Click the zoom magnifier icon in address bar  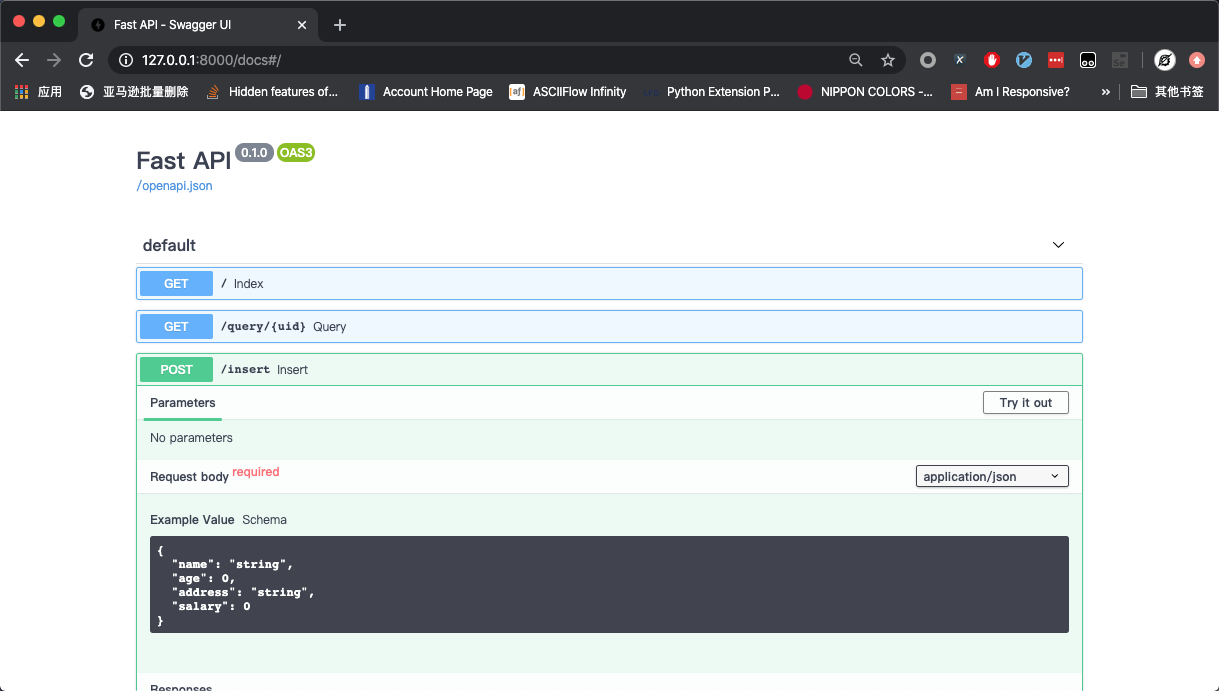click(x=856, y=60)
